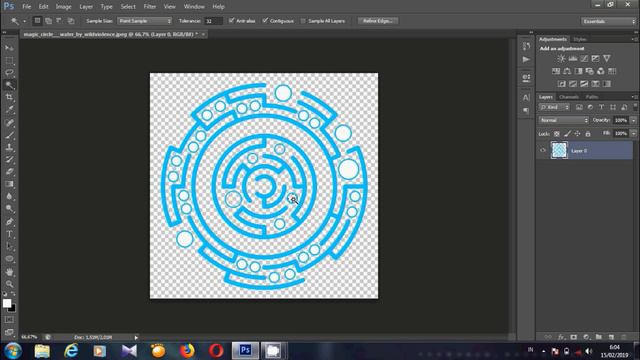Create a new group folder
The image size is (640, 360).
click(599, 337)
